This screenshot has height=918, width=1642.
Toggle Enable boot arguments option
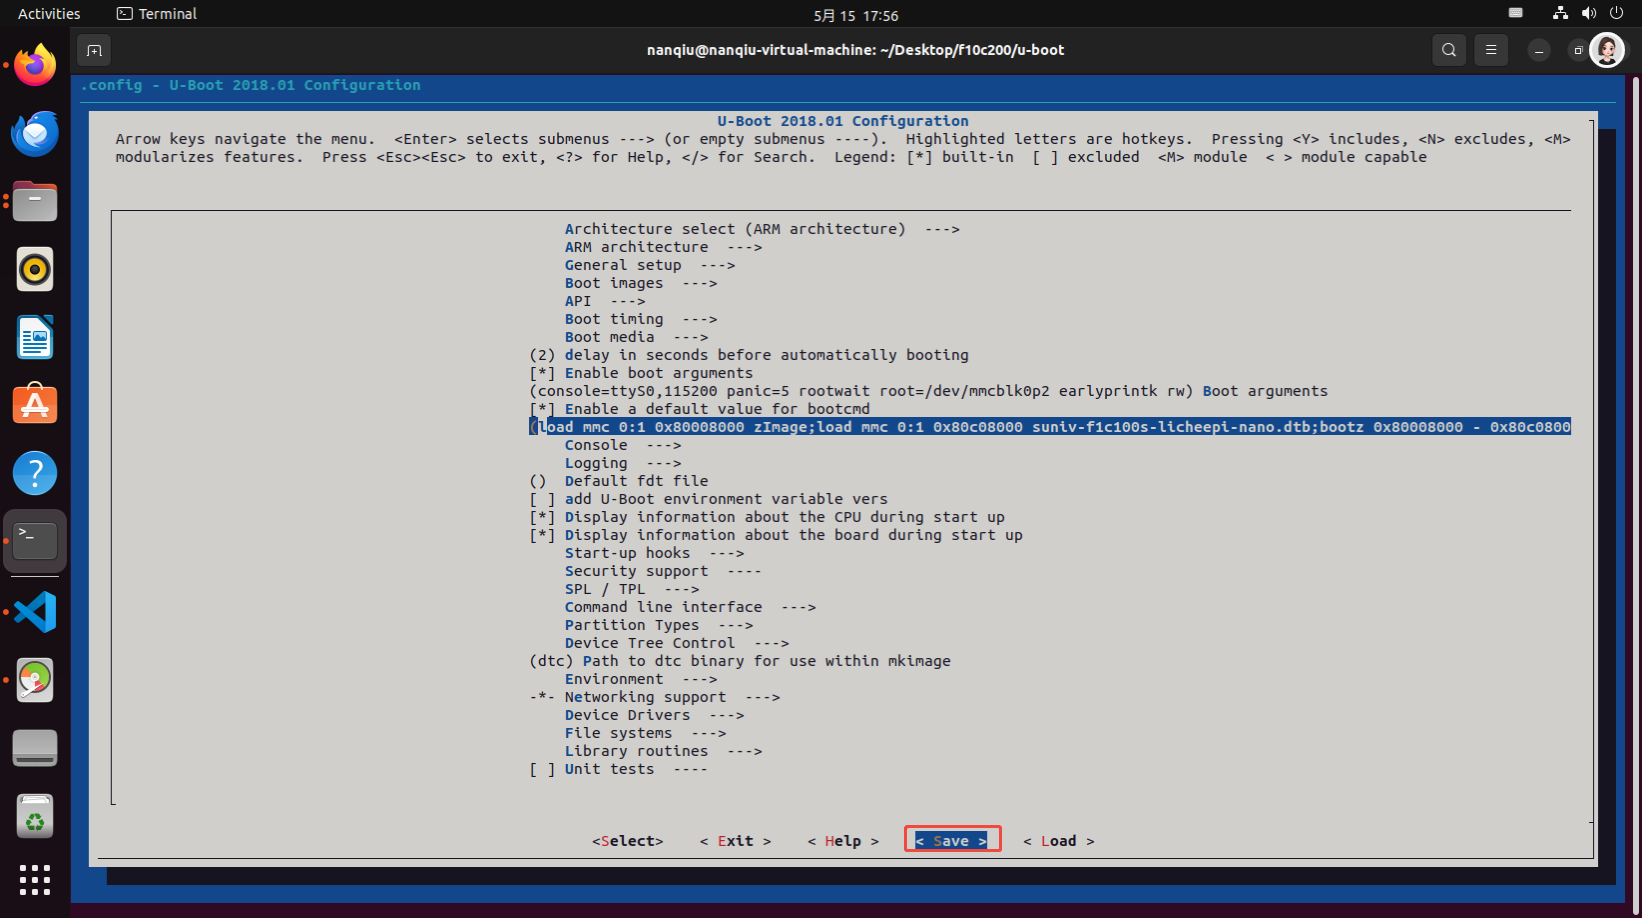click(x=641, y=373)
